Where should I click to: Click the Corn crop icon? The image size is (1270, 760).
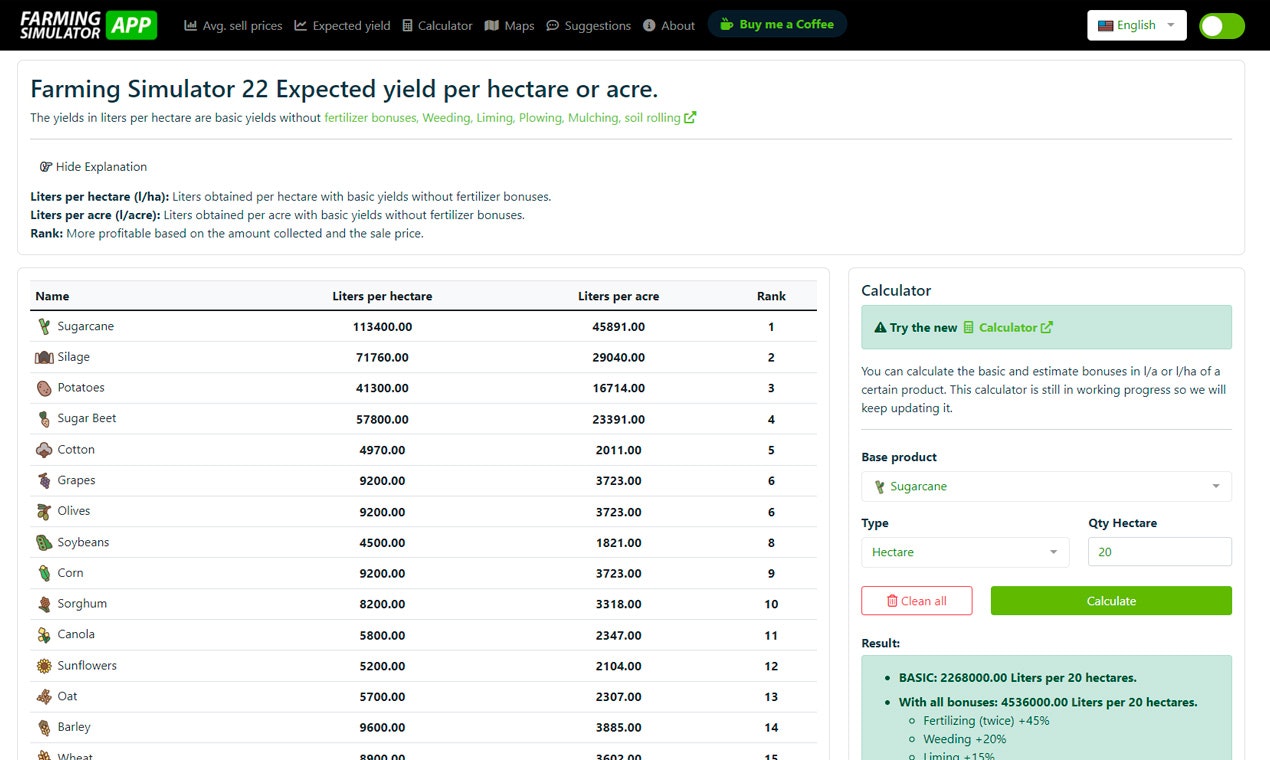tap(44, 573)
